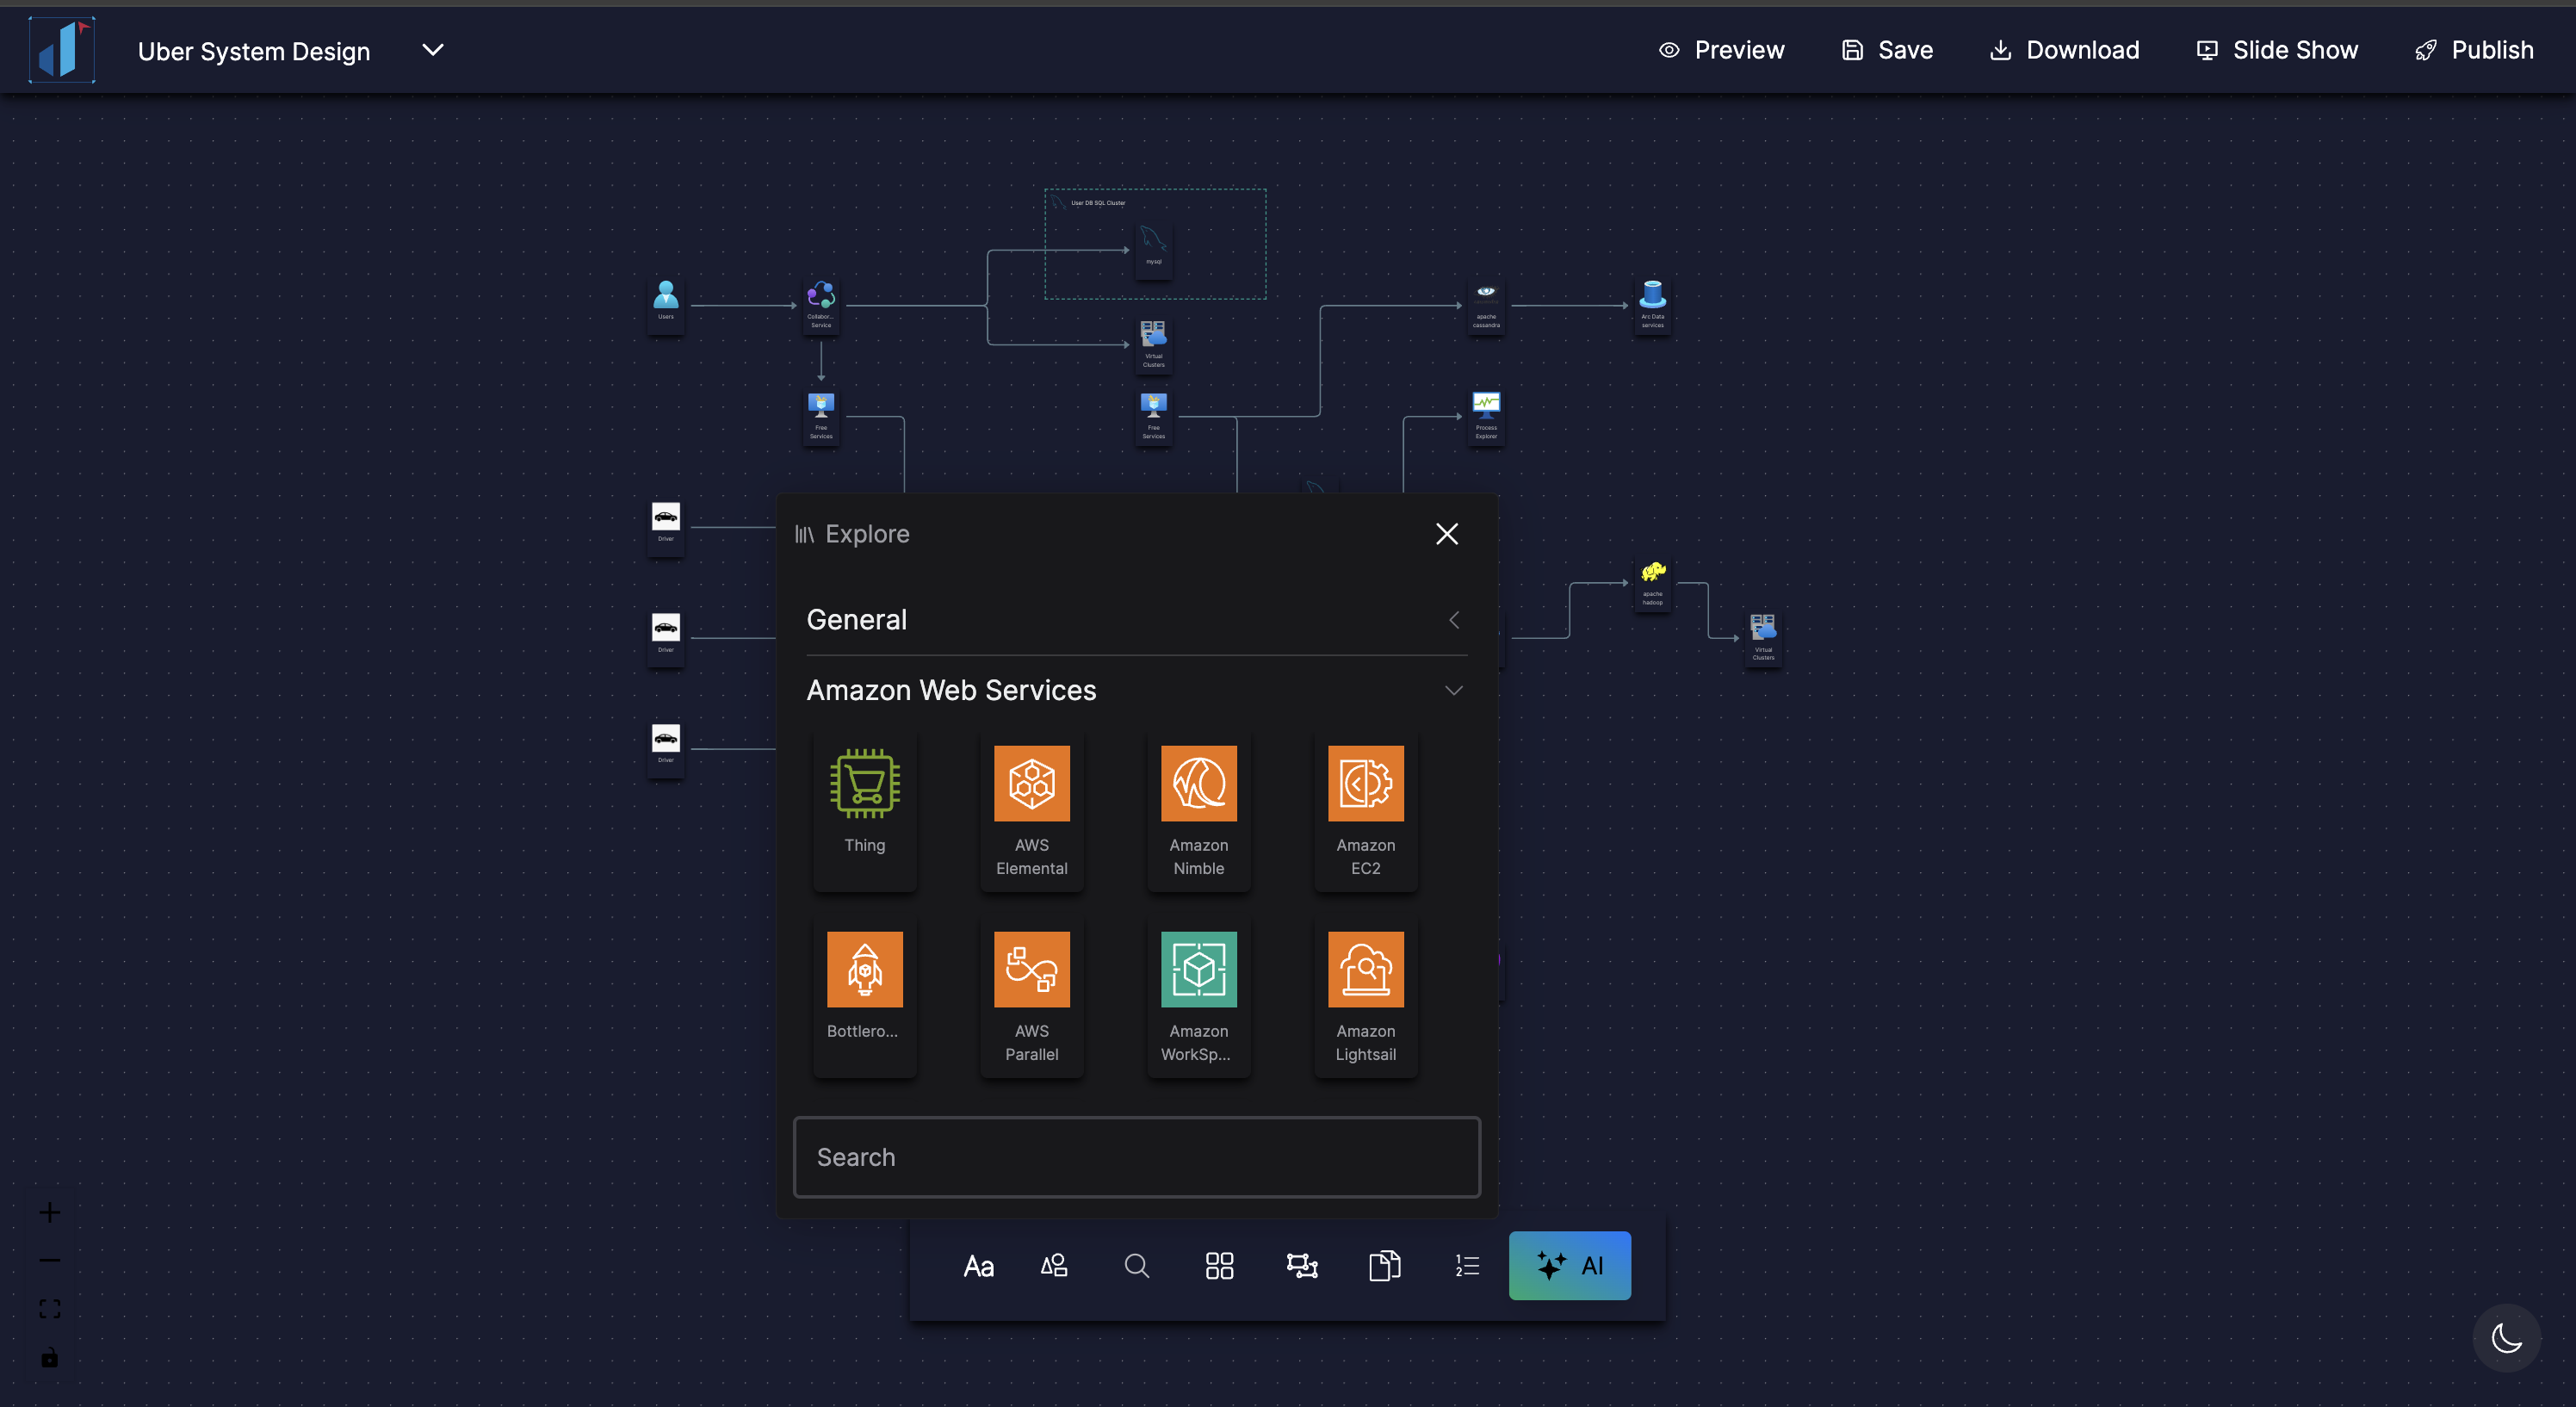Click the magnifier search icon in toolbar

(1136, 1266)
